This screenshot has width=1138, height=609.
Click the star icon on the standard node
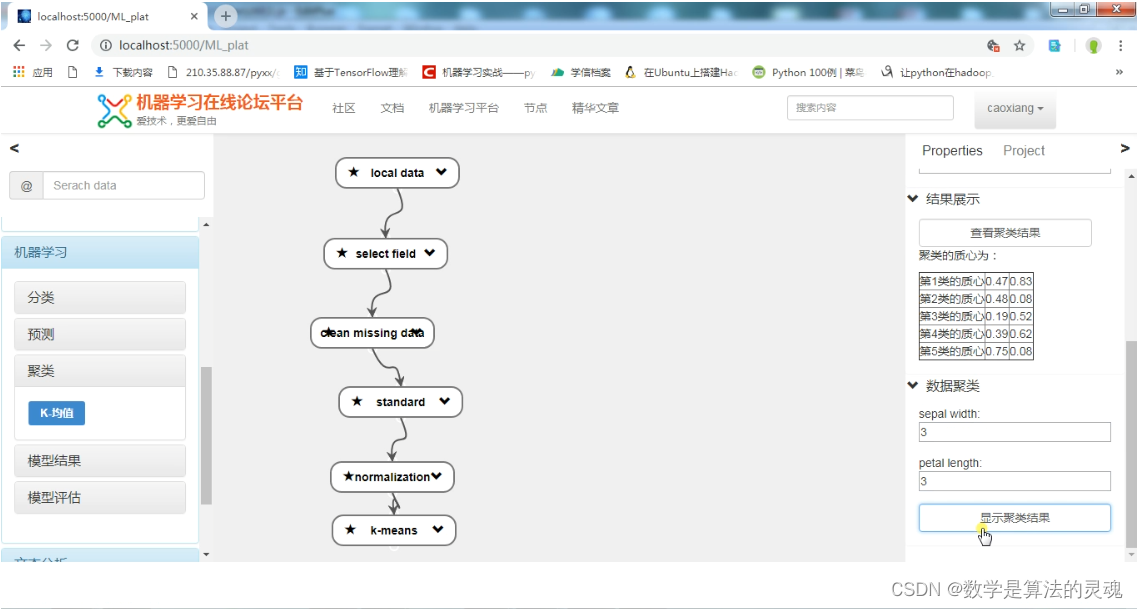tap(359, 402)
